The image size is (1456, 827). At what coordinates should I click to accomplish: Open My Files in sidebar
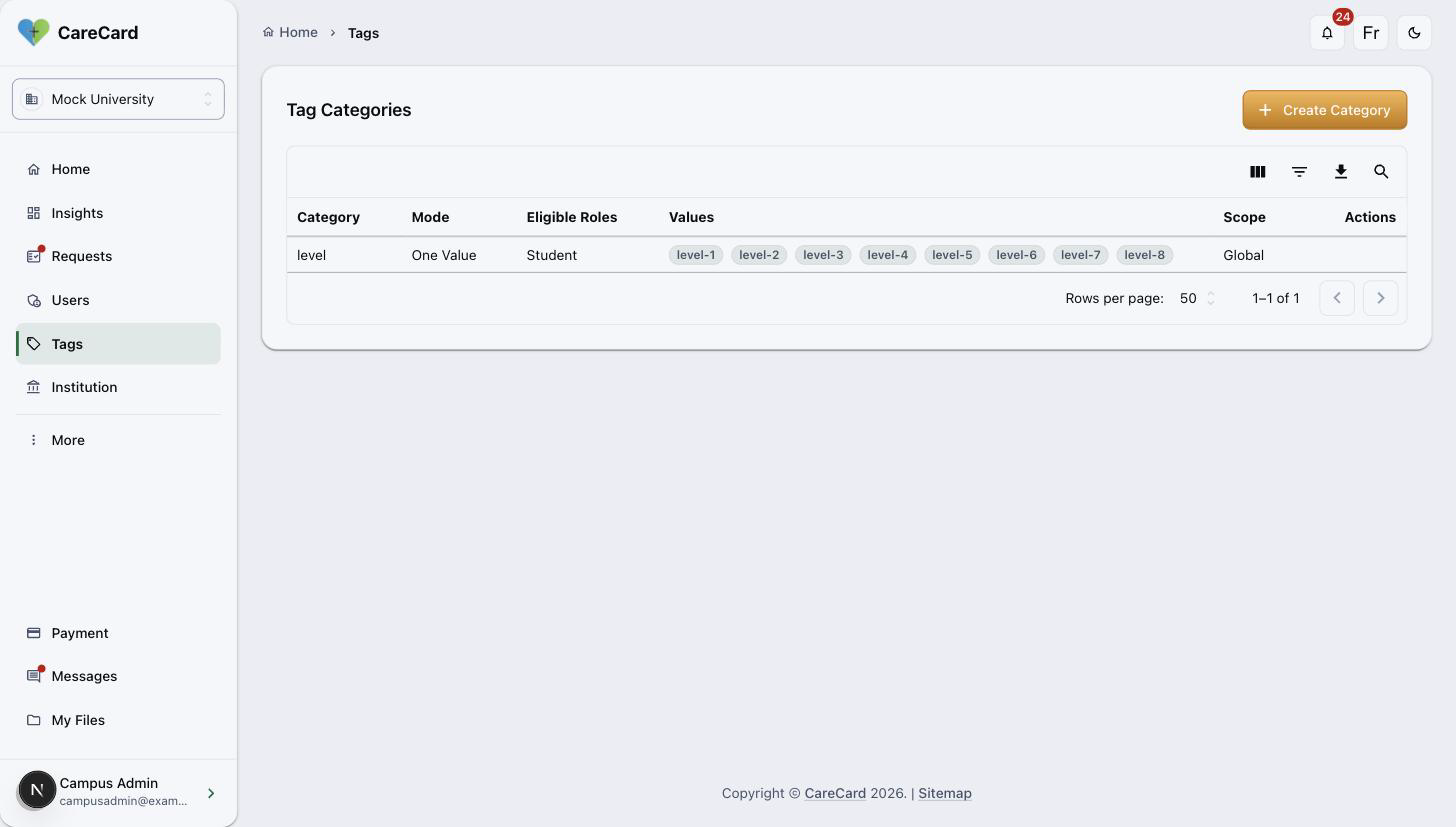tap(118, 720)
